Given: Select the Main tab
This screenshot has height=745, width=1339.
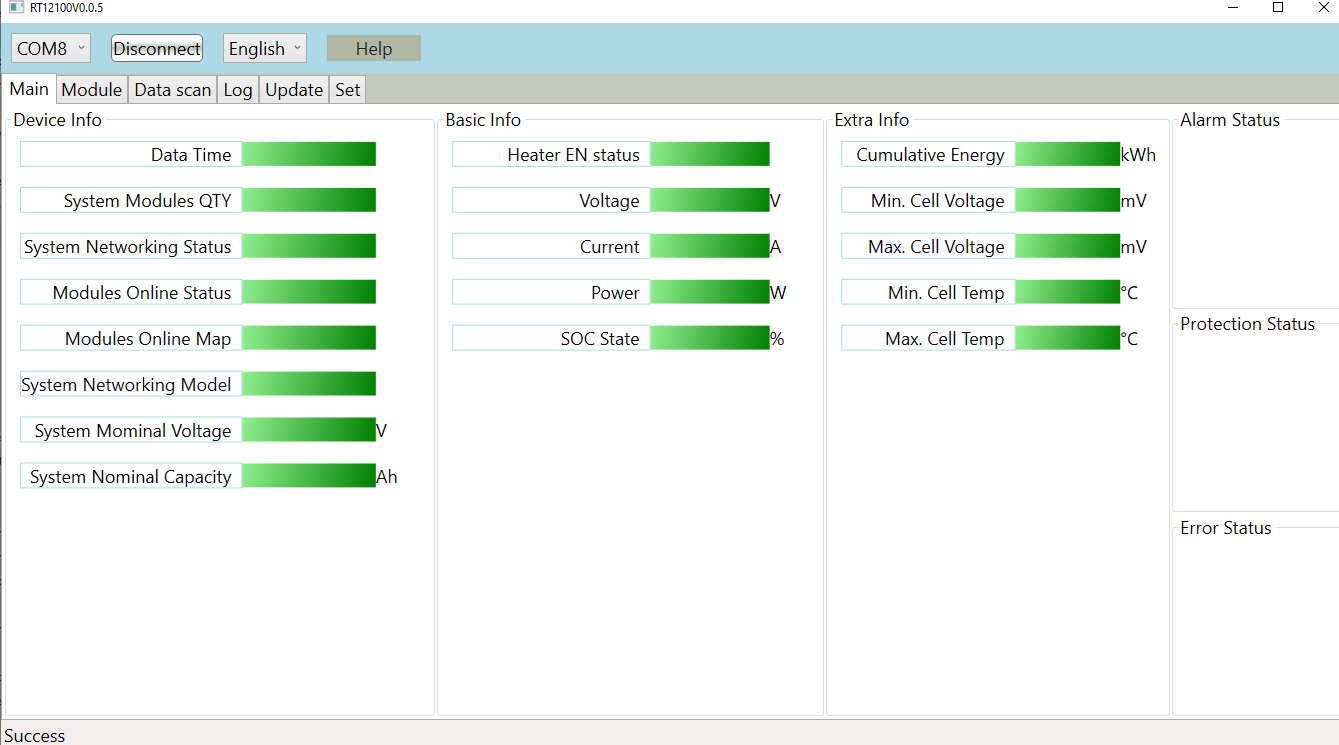Looking at the screenshot, I should pos(29,89).
